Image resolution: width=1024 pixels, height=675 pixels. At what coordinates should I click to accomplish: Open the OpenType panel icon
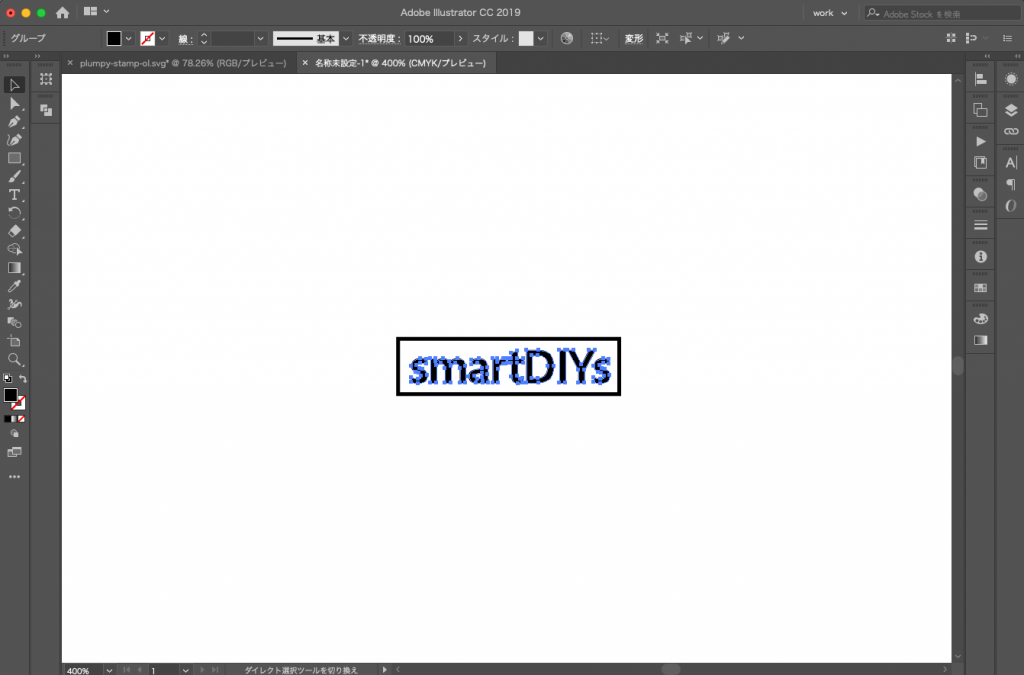(x=1011, y=206)
